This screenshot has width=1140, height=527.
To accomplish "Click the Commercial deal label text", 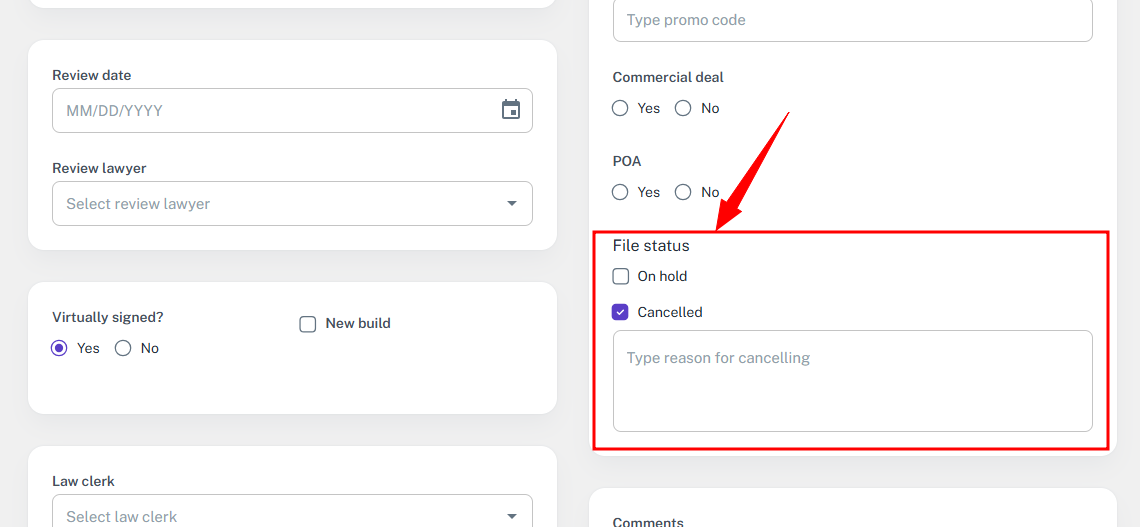I will tap(668, 77).
